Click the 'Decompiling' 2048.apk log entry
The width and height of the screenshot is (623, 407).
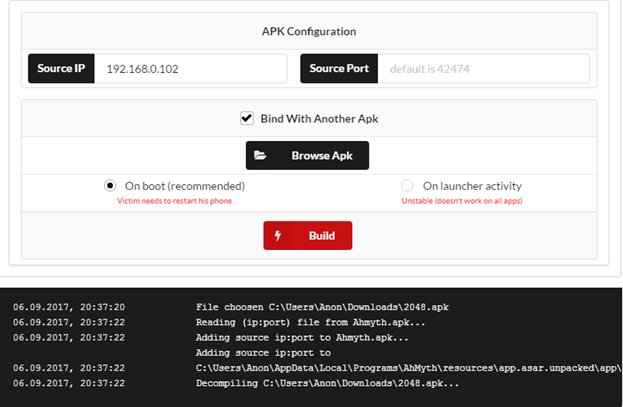pos(328,383)
